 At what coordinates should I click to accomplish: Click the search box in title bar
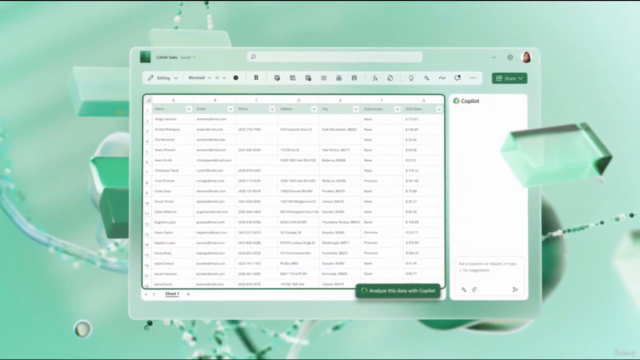335,57
